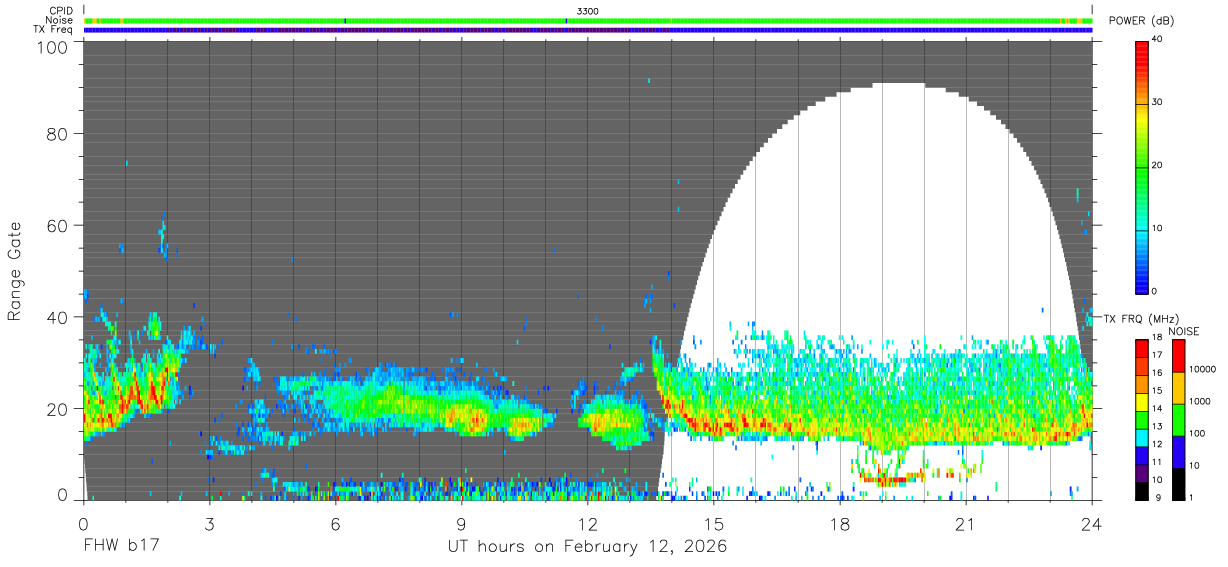
Task: Click the TX FRQ (MHz) legend title
Action: coord(1137,318)
